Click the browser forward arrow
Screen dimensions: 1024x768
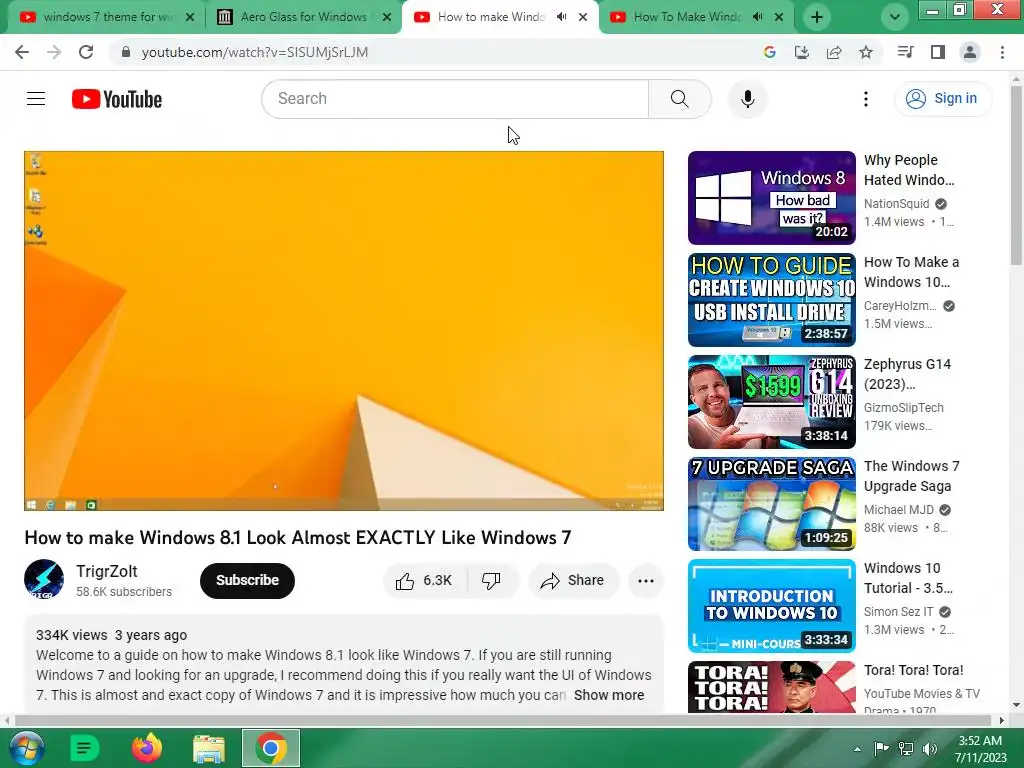[54, 52]
